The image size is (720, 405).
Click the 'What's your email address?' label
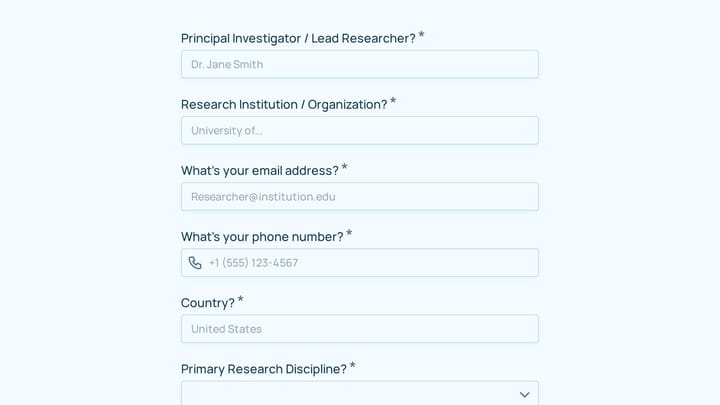260,171
